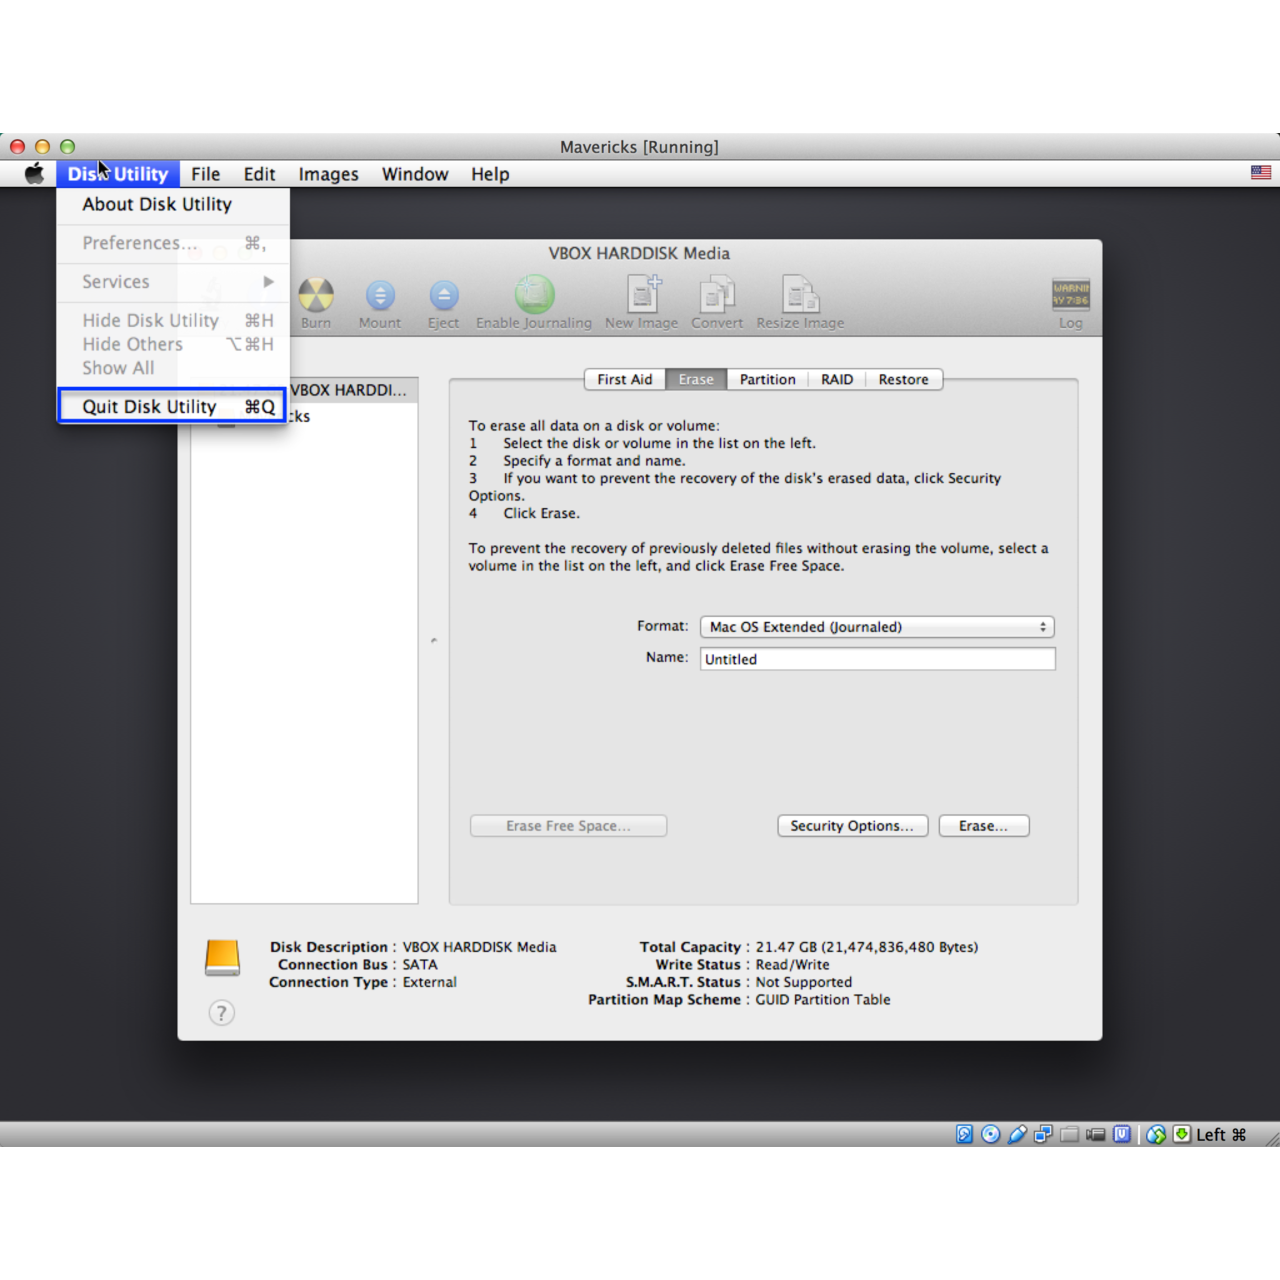Click the Eject toolbar icon
This screenshot has width=1280, height=1280.
[x=444, y=297]
